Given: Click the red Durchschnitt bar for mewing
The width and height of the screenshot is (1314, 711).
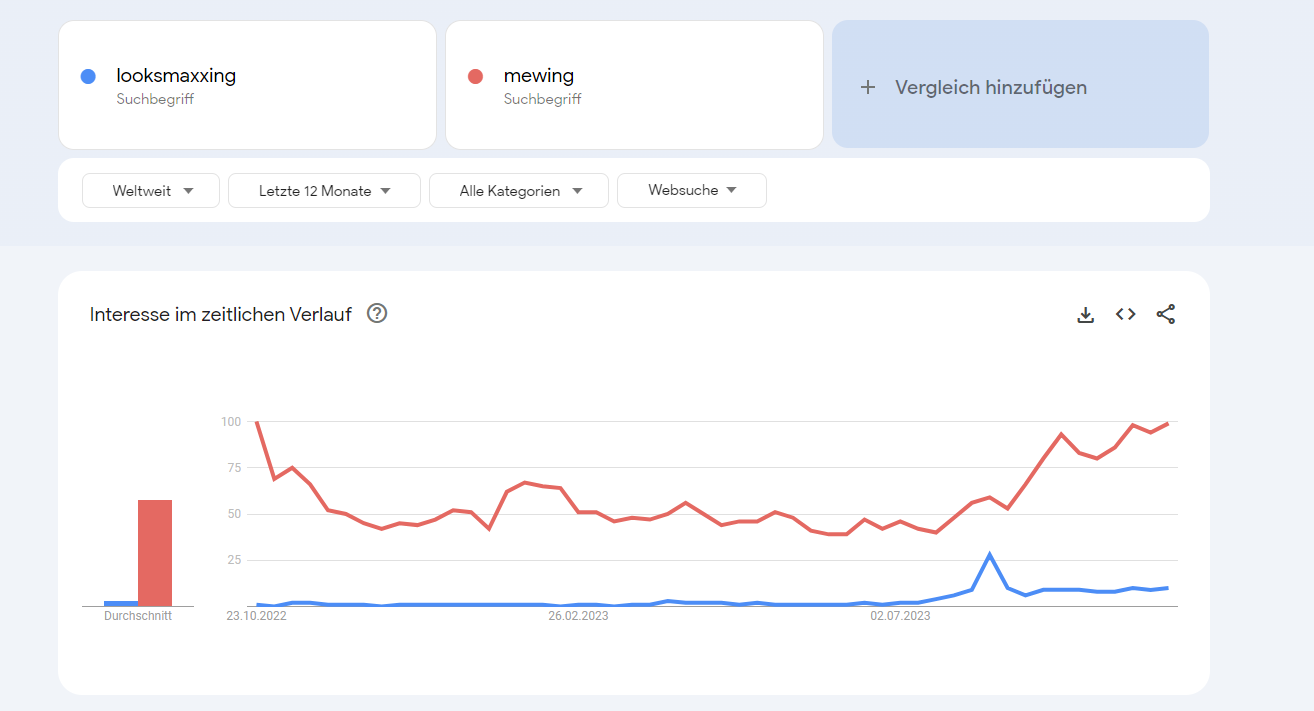Looking at the screenshot, I should 155,552.
